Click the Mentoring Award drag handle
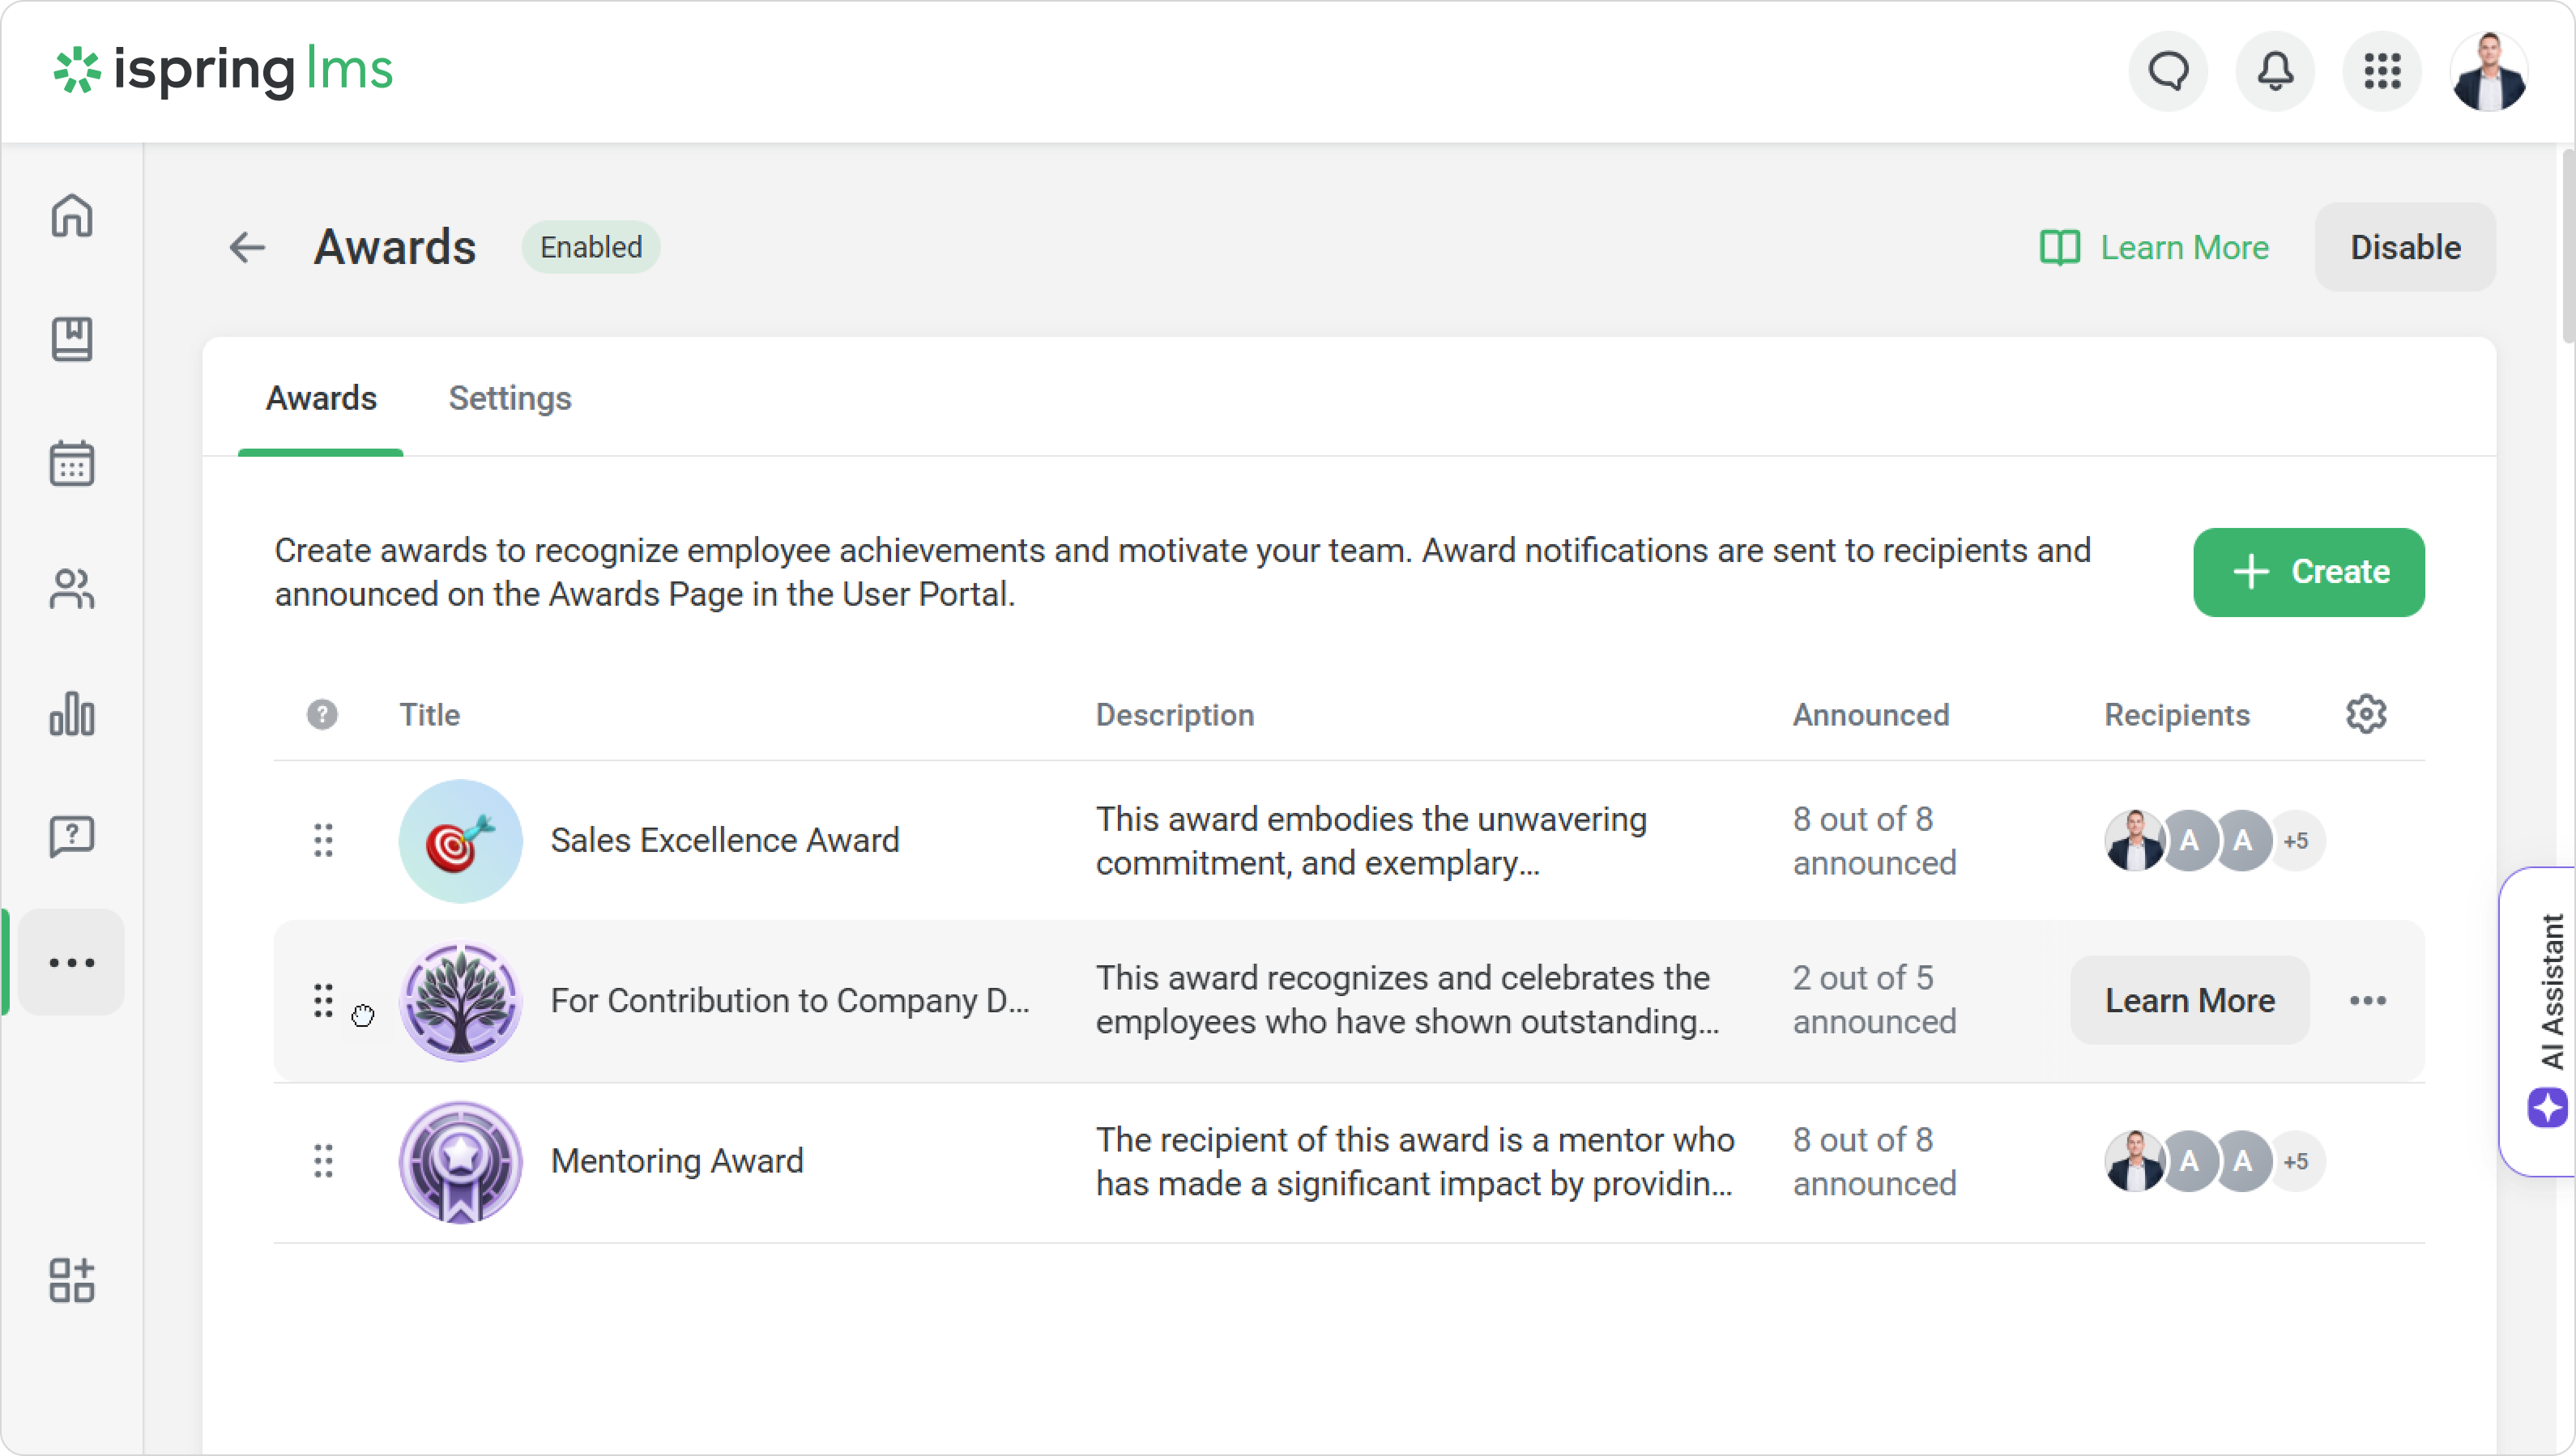The height and width of the screenshot is (1456, 2576). (323, 1161)
